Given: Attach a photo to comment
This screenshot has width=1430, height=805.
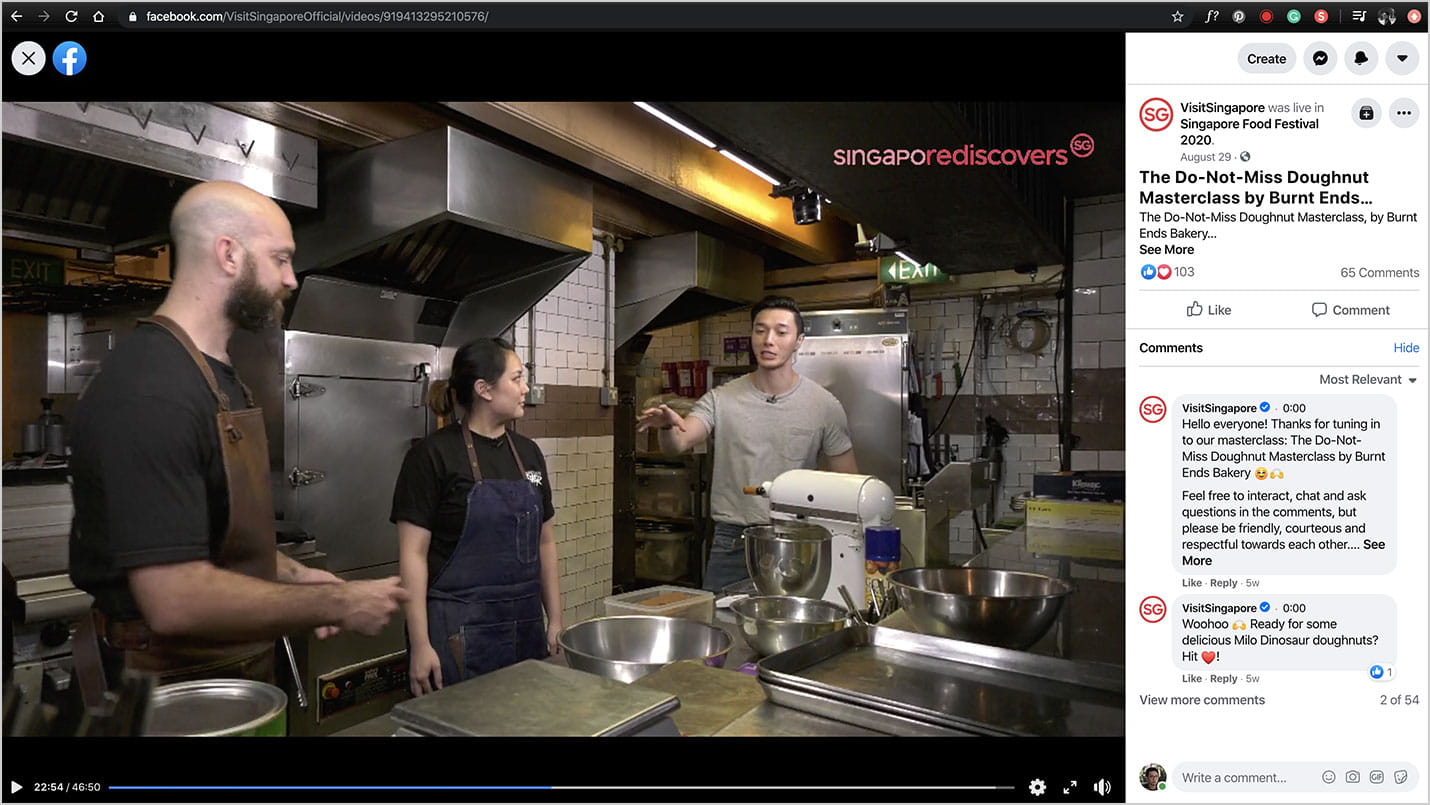Looking at the screenshot, I should coord(1353,777).
